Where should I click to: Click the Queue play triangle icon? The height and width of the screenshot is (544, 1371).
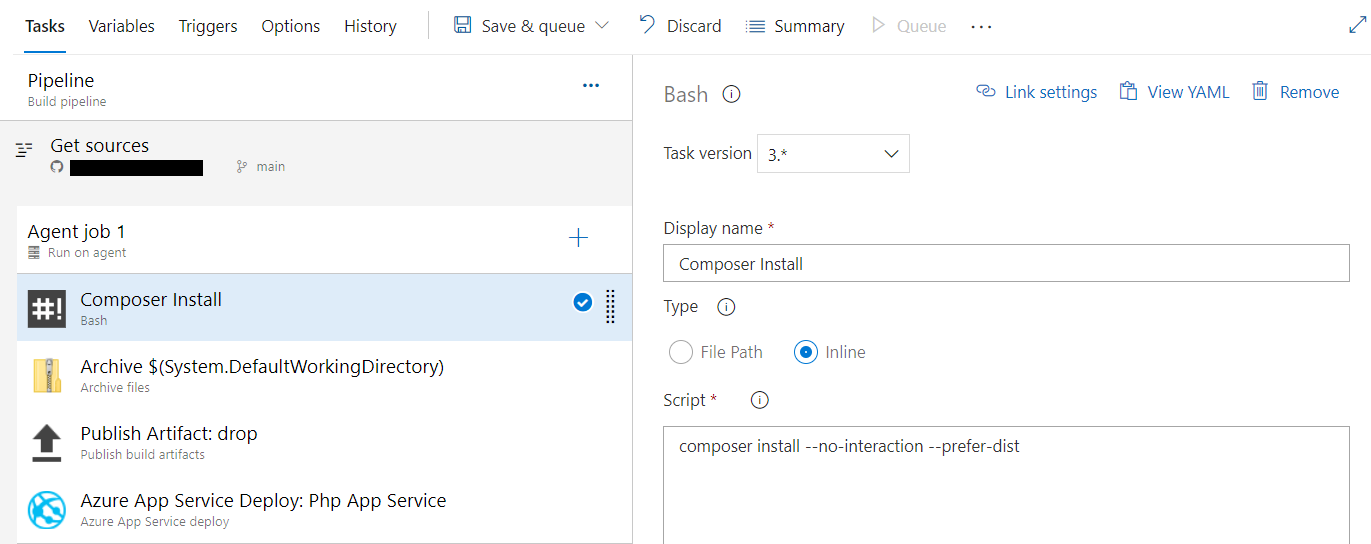(879, 25)
